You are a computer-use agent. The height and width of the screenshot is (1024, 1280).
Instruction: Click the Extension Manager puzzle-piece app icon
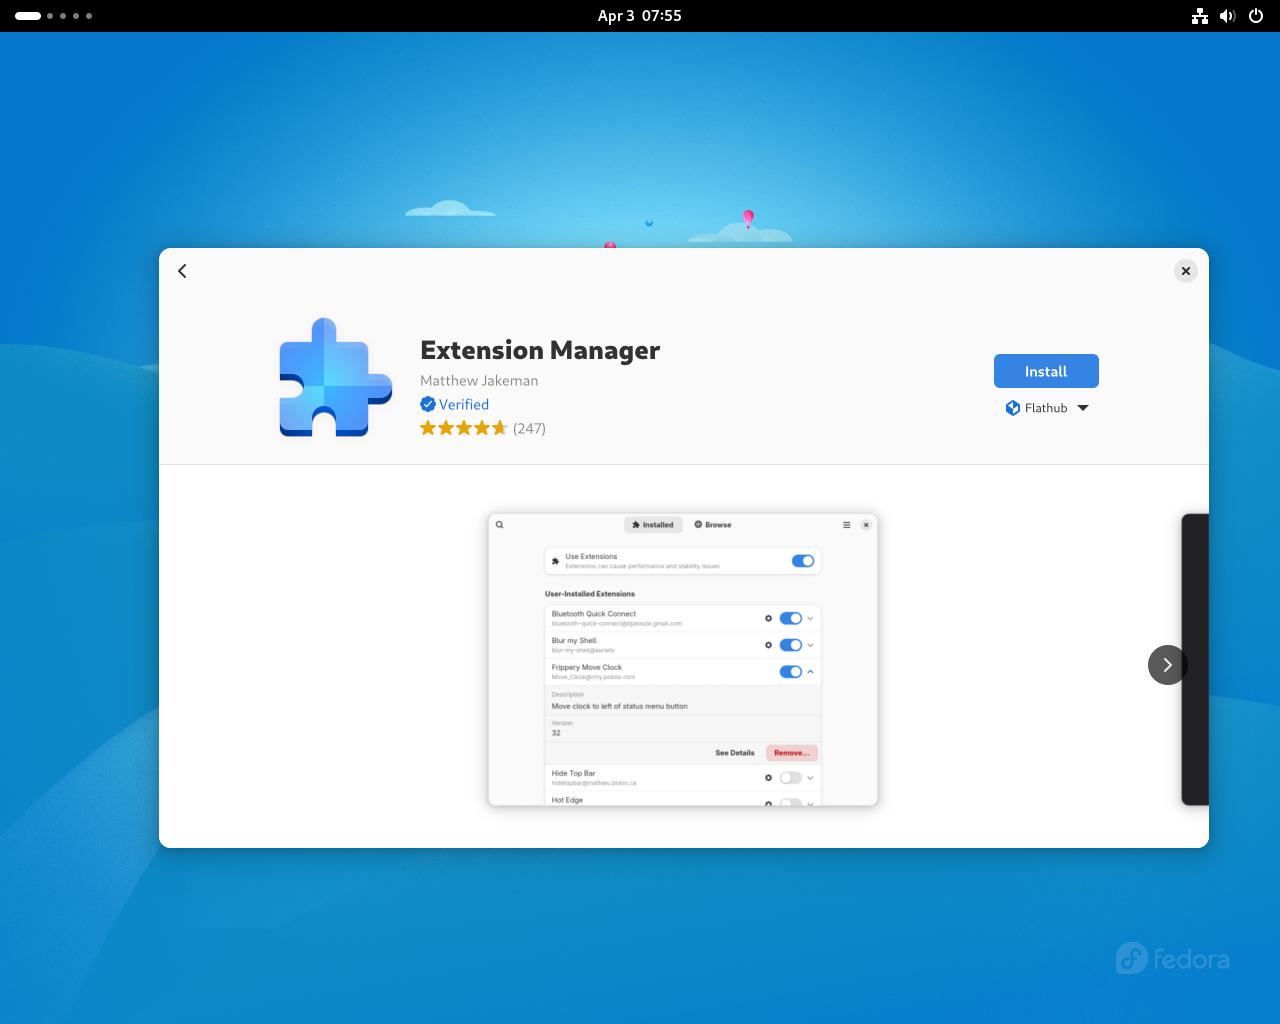[335, 377]
